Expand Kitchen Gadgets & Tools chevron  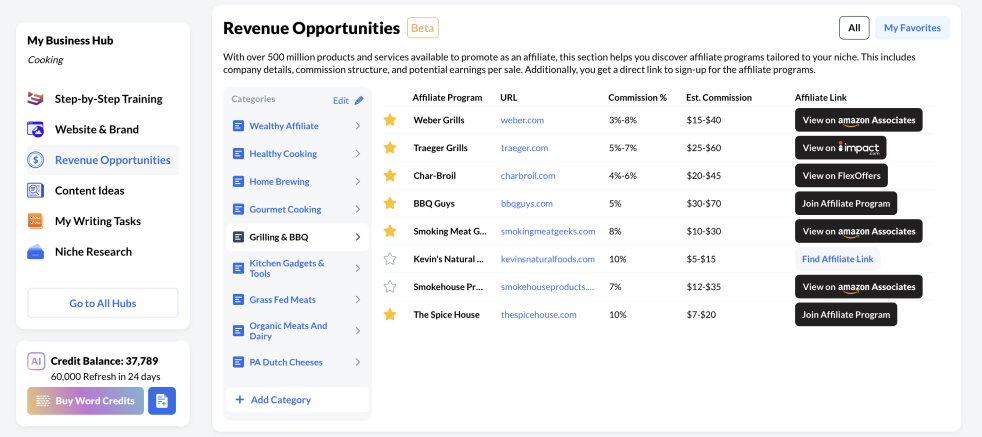(x=358, y=268)
